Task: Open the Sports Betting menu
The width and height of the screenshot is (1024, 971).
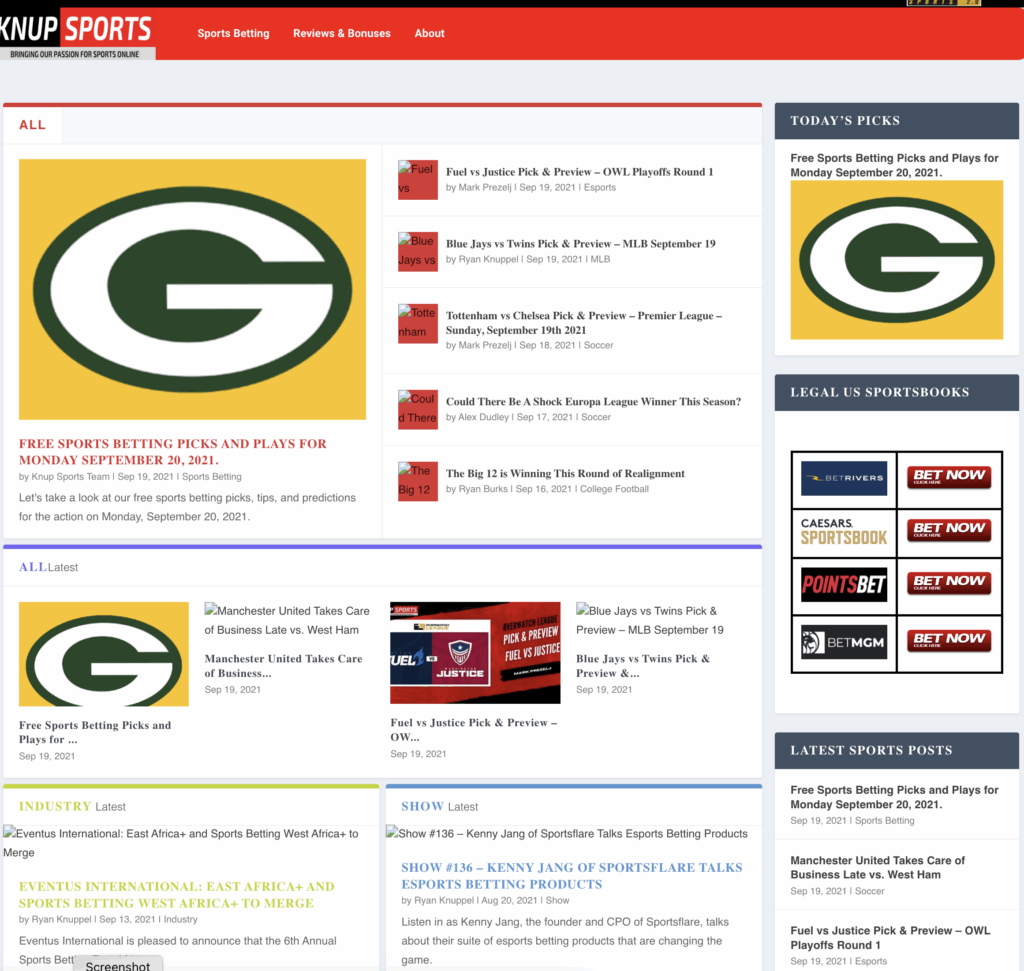Action: 233,33
